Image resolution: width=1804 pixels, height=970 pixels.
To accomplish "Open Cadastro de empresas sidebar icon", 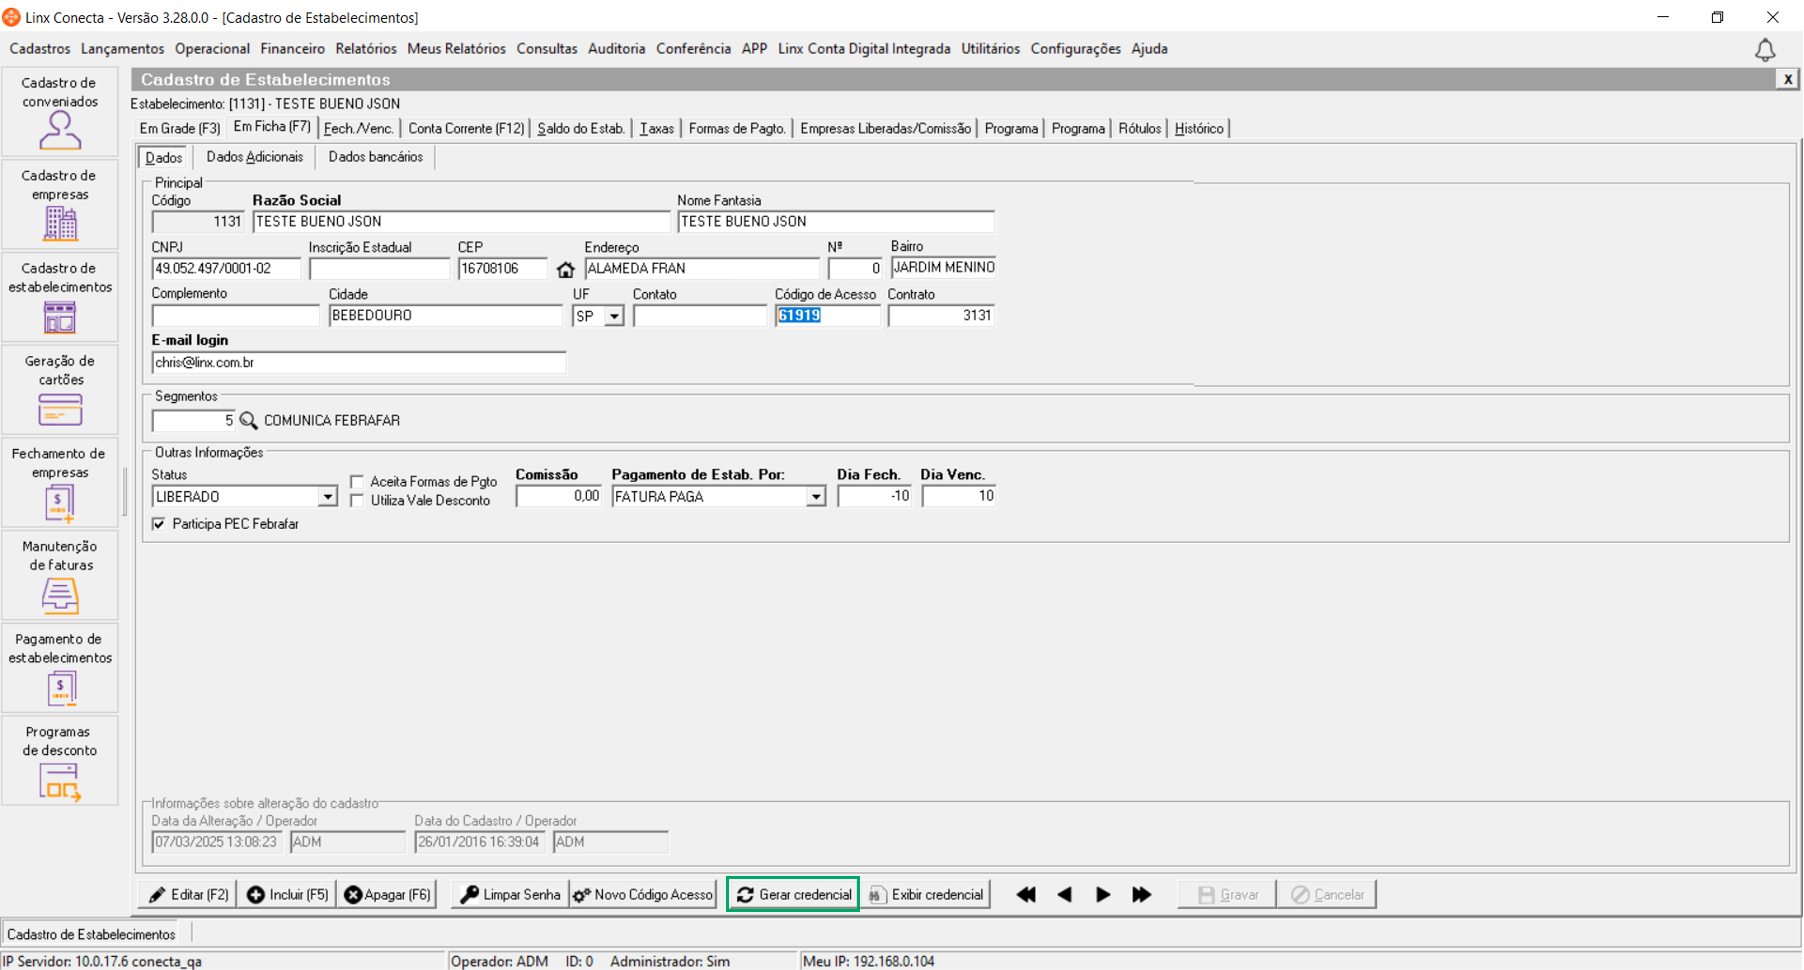I will (60, 205).
